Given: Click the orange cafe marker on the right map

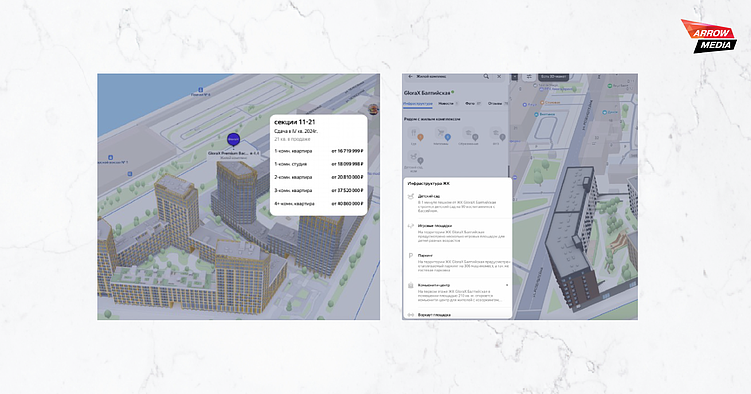Looking at the screenshot, I should pos(542,102).
